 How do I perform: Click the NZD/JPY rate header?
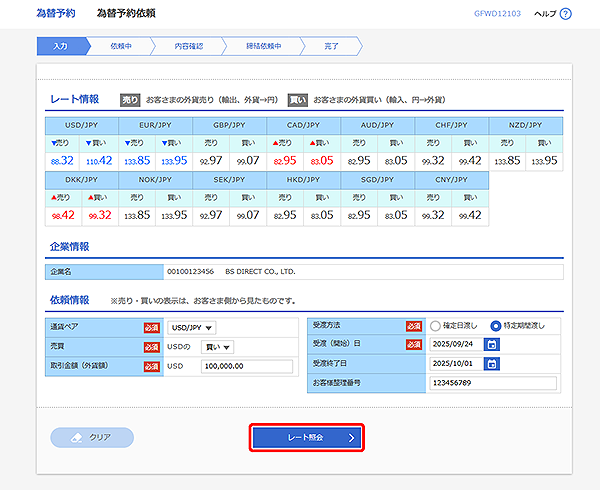tap(525, 125)
